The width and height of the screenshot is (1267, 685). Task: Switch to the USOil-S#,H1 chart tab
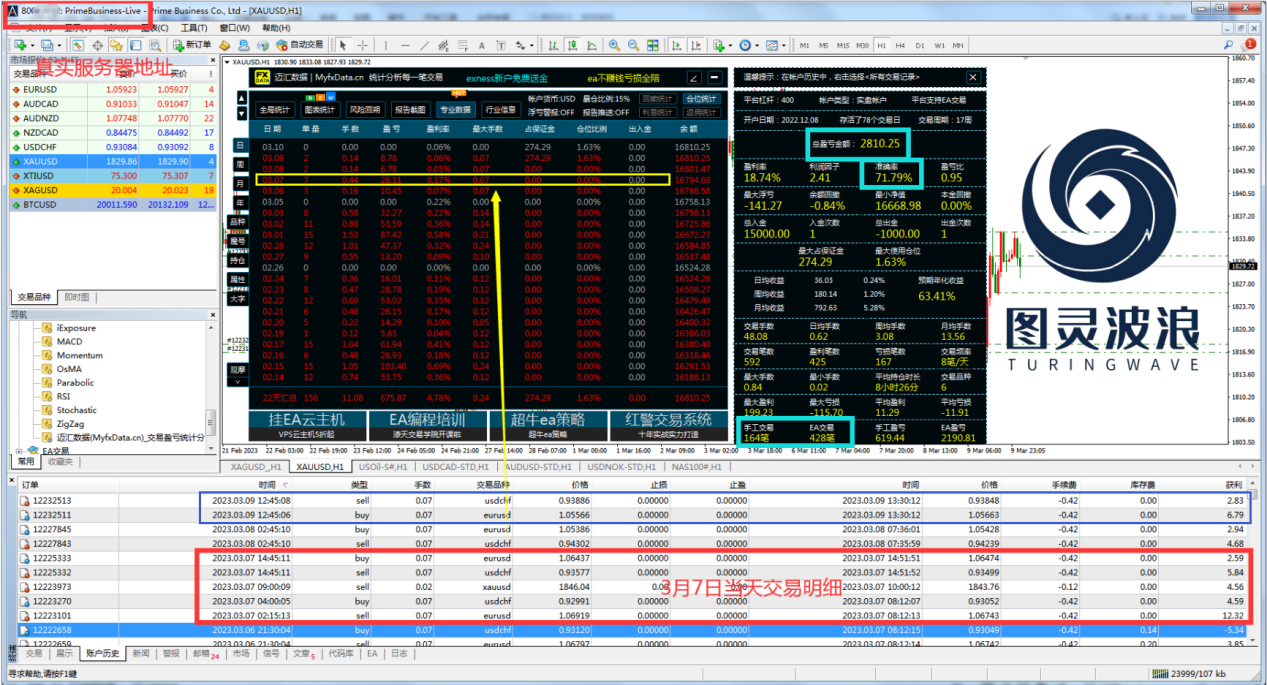(x=382, y=467)
